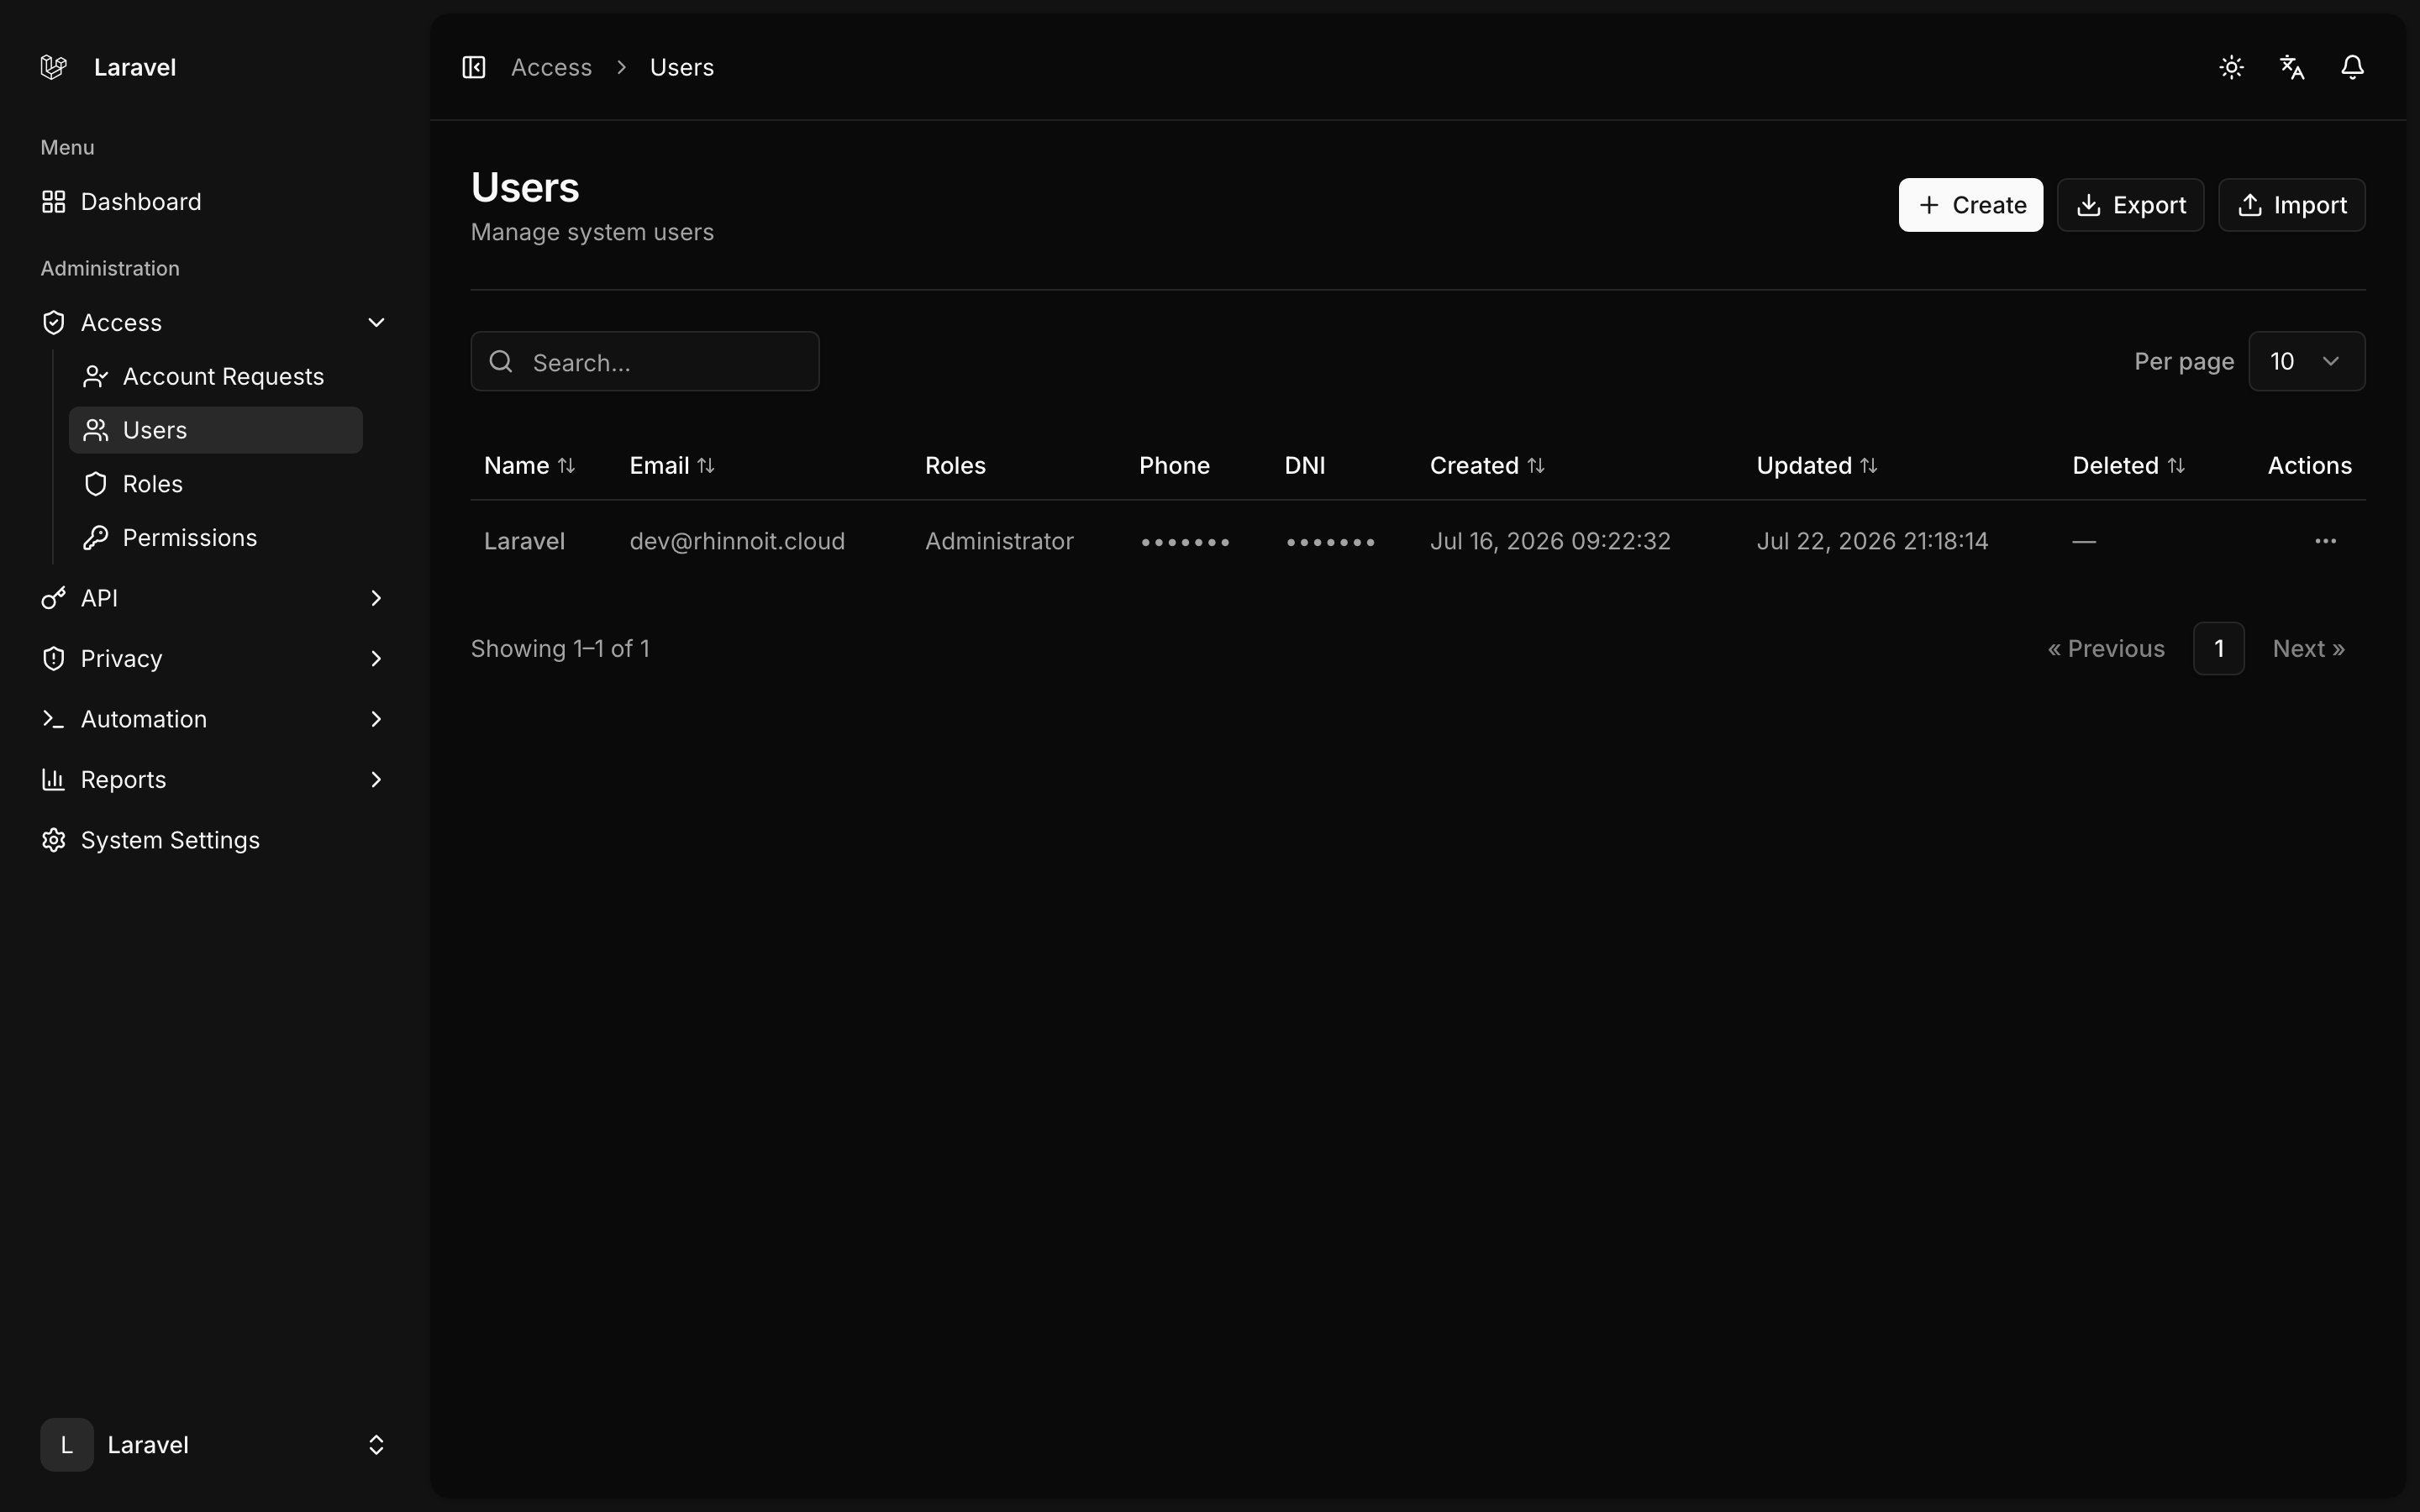The width and height of the screenshot is (2420, 1512).
Task: Open notifications bell icon
Action: pyautogui.click(x=2352, y=67)
